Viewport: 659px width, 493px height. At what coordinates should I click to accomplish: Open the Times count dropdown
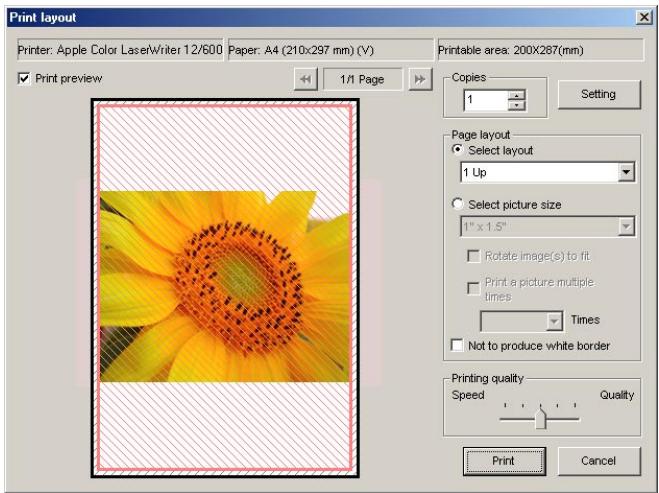pos(554,322)
